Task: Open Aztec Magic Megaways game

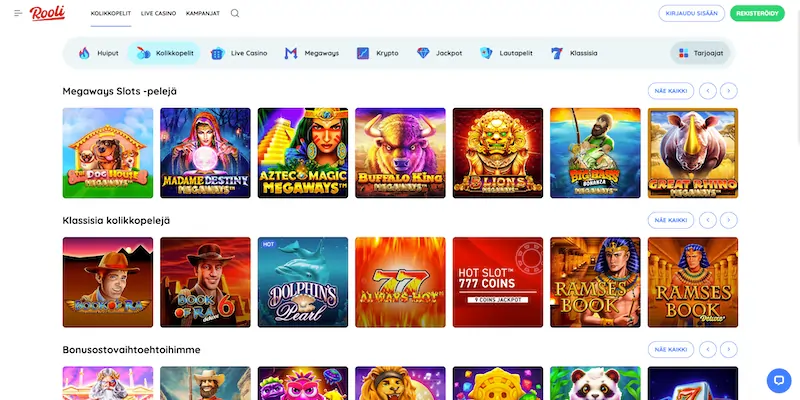Action: click(x=303, y=153)
